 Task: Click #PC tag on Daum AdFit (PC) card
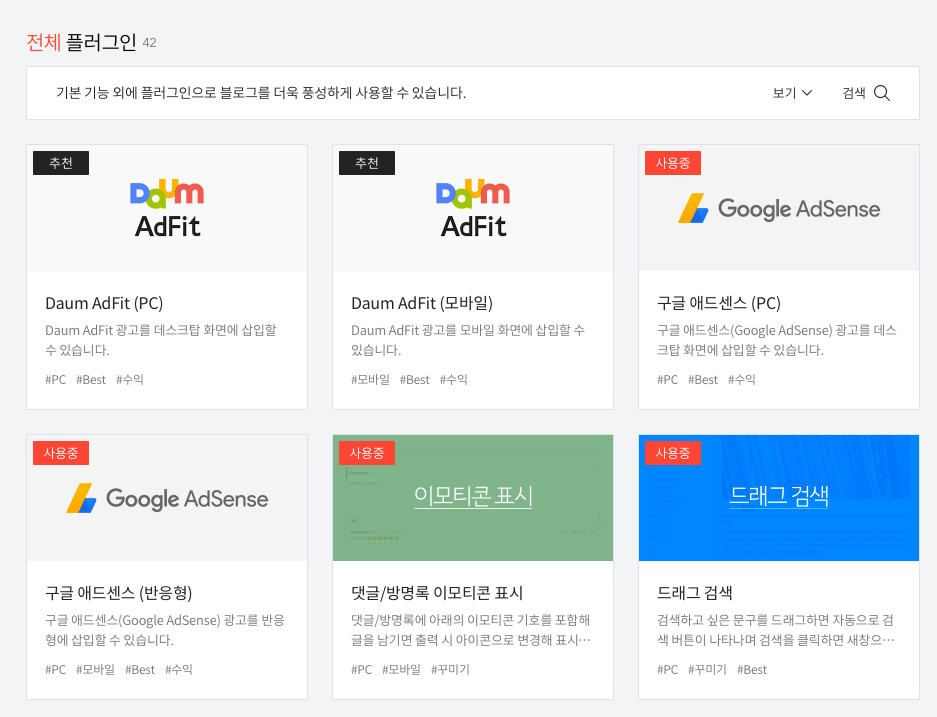coord(56,380)
